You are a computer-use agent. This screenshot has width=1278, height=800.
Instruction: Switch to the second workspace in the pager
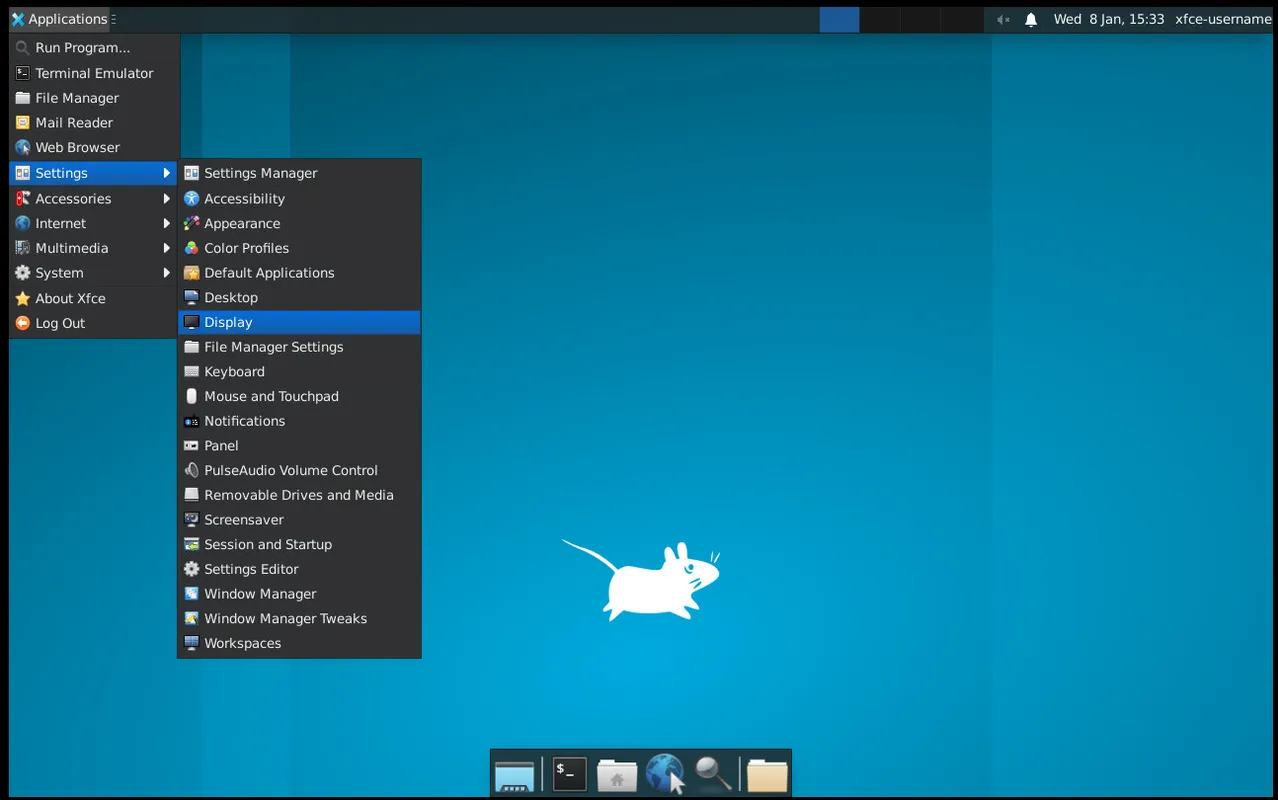click(880, 19)
